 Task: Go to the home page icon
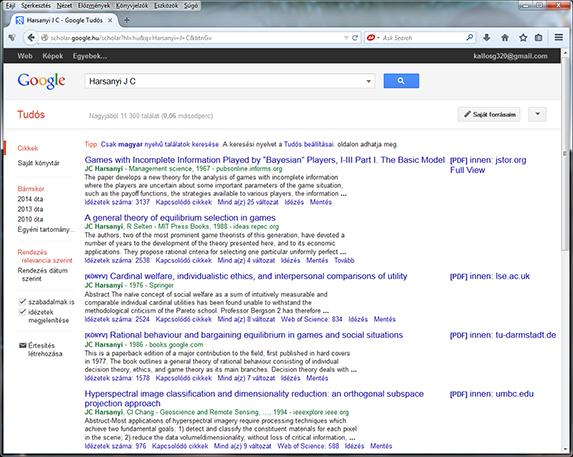tap(505, 38)
